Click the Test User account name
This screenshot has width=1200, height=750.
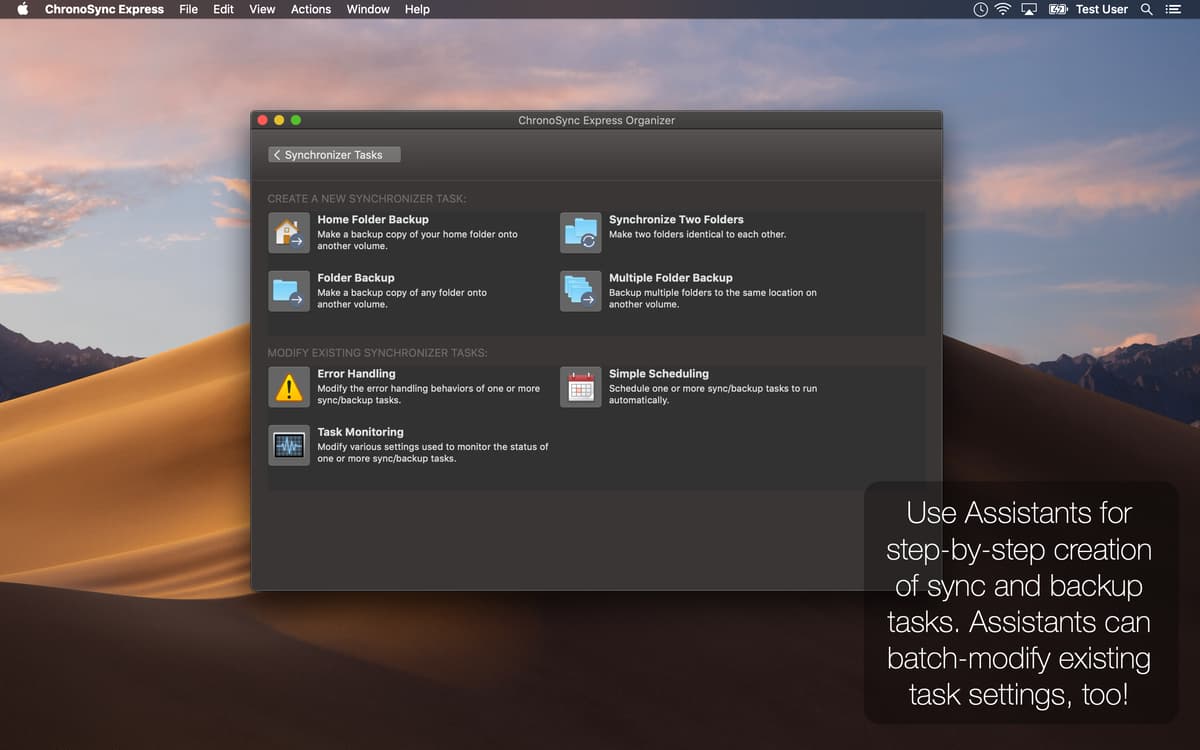pos(1101,9)
